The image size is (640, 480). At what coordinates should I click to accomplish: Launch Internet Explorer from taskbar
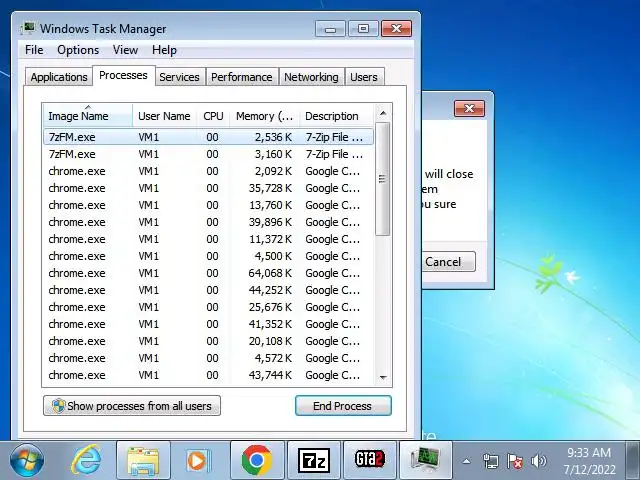[86, 460]
